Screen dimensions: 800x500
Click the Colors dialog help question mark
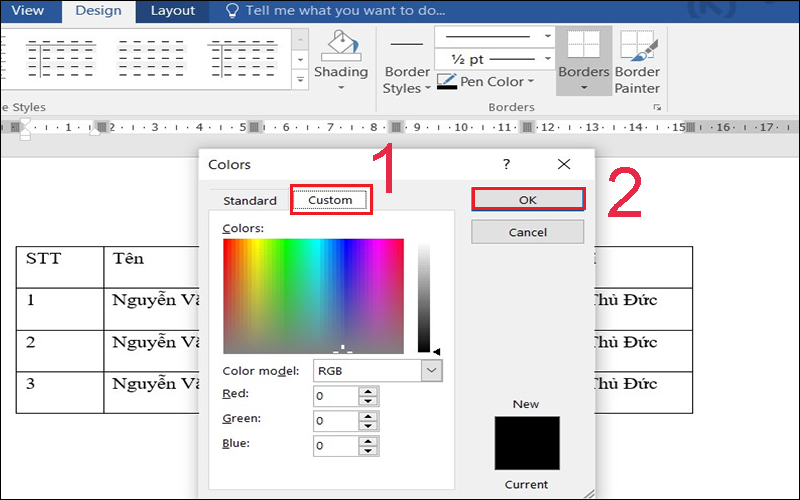click(506, 164)
